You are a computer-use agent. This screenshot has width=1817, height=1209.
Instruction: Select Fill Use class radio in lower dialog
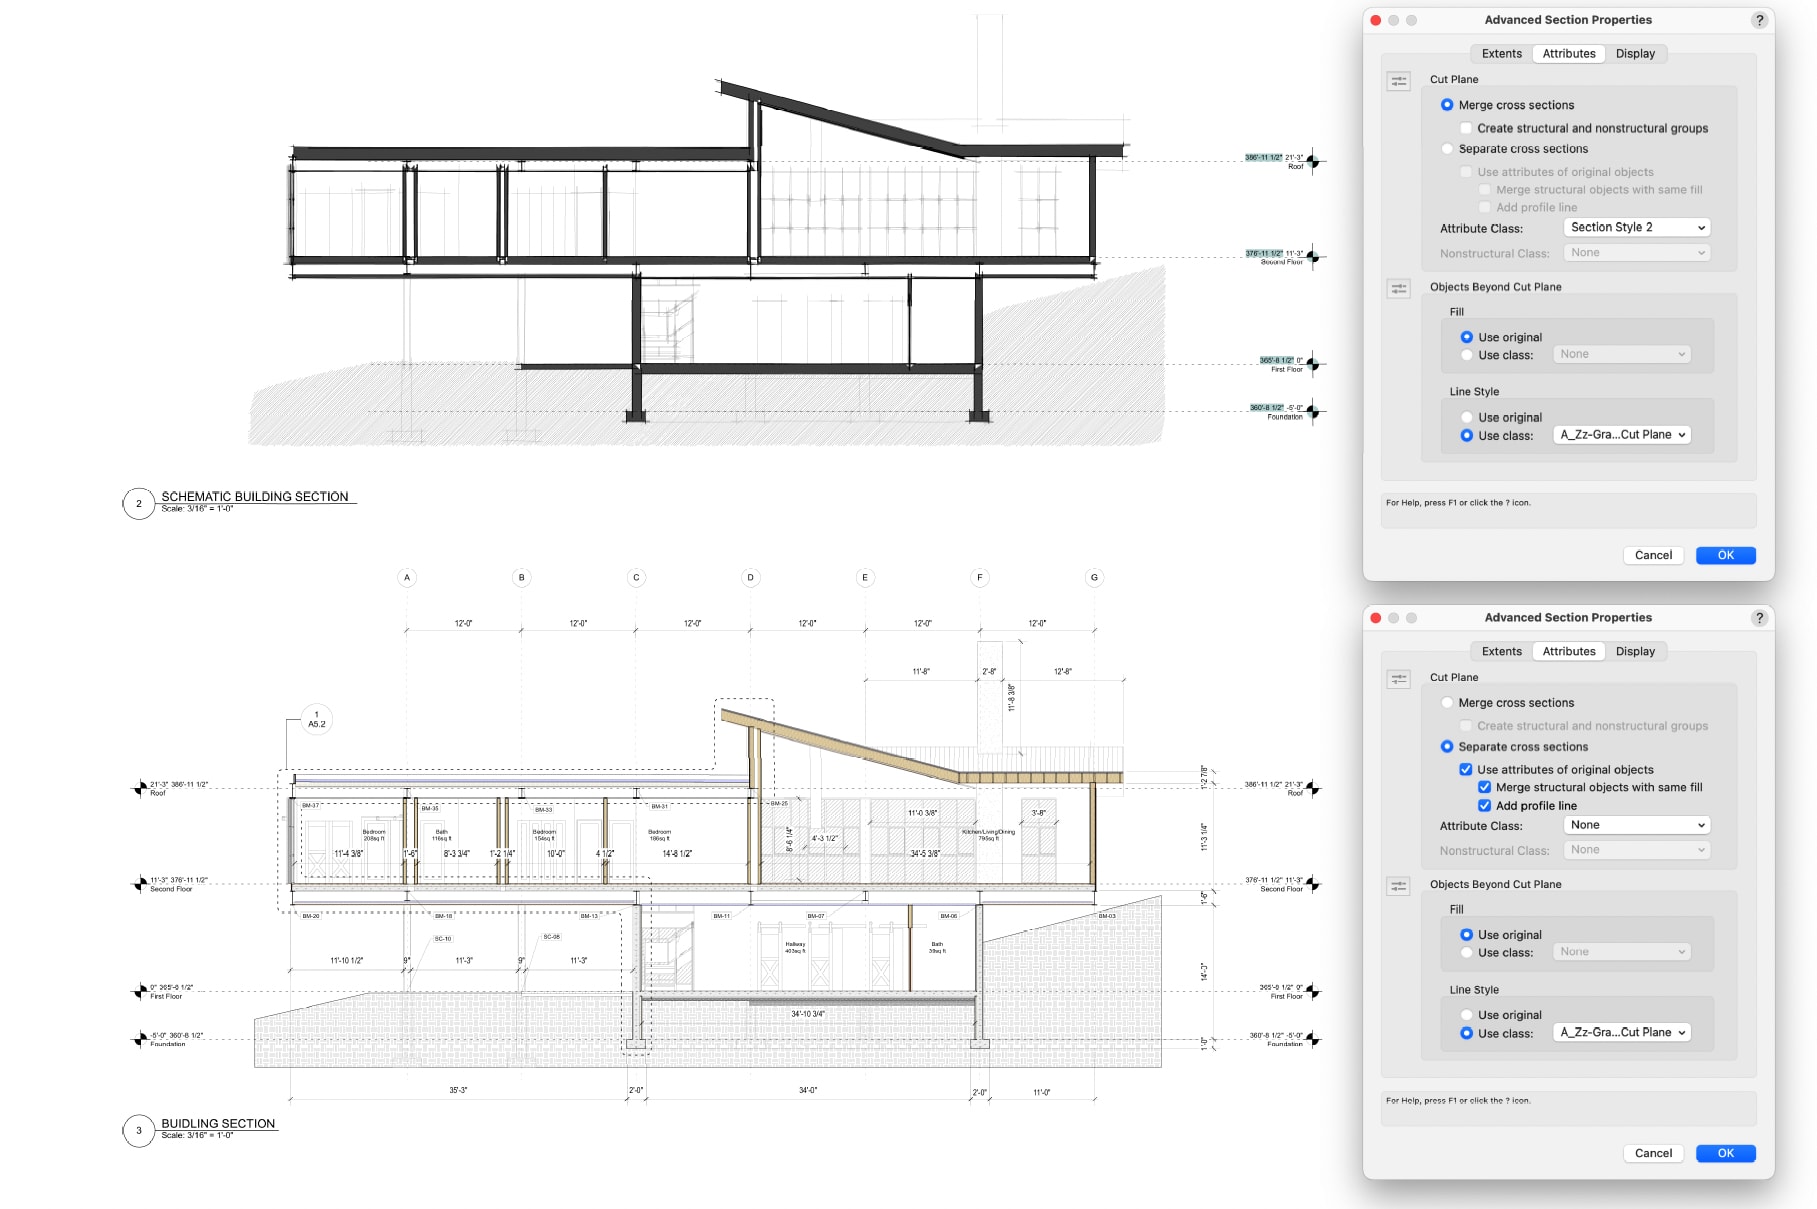1467,953
